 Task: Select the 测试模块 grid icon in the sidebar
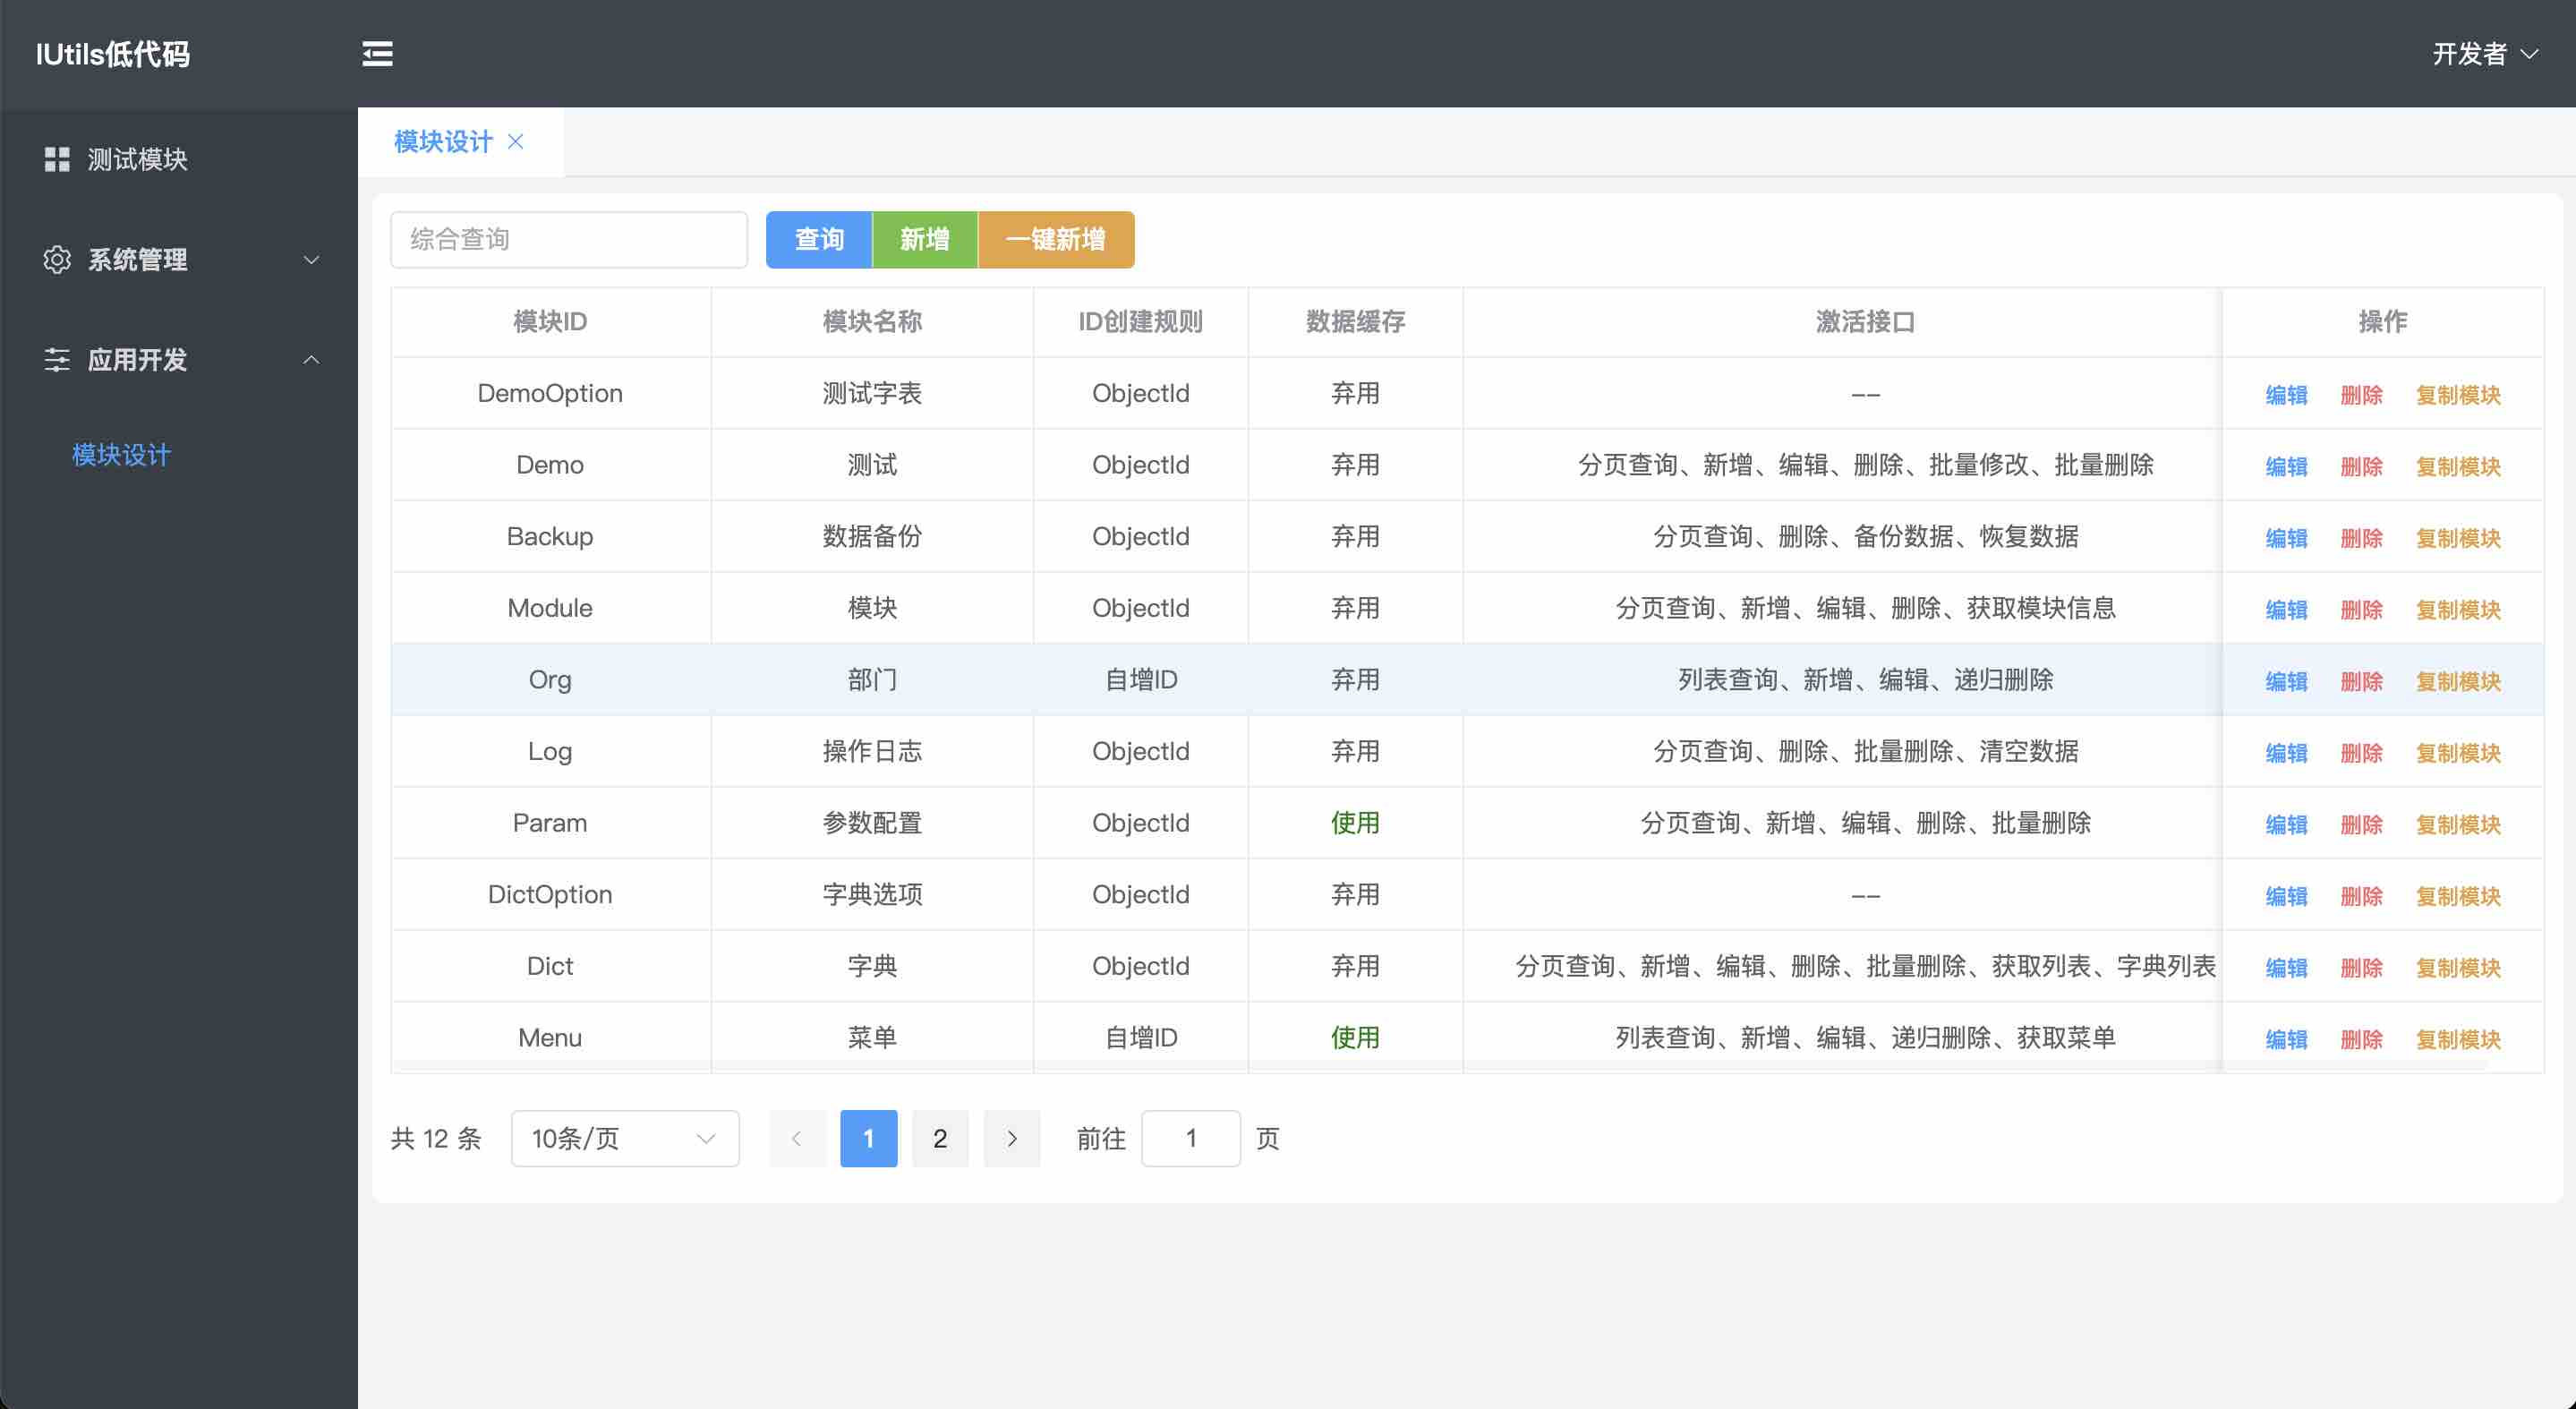pyautogui.click(x=56, y=158)
